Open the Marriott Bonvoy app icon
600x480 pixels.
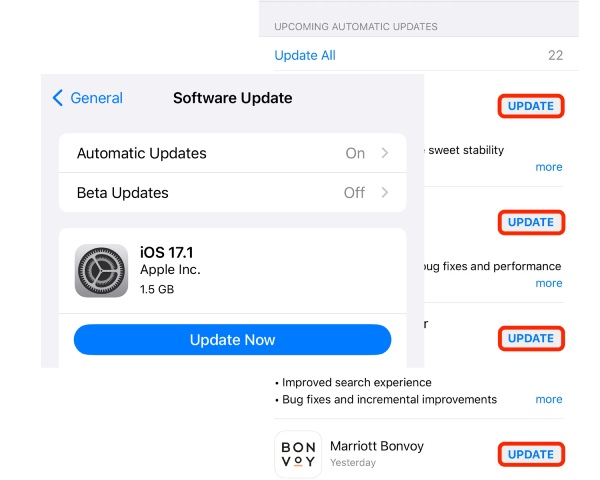298,454
